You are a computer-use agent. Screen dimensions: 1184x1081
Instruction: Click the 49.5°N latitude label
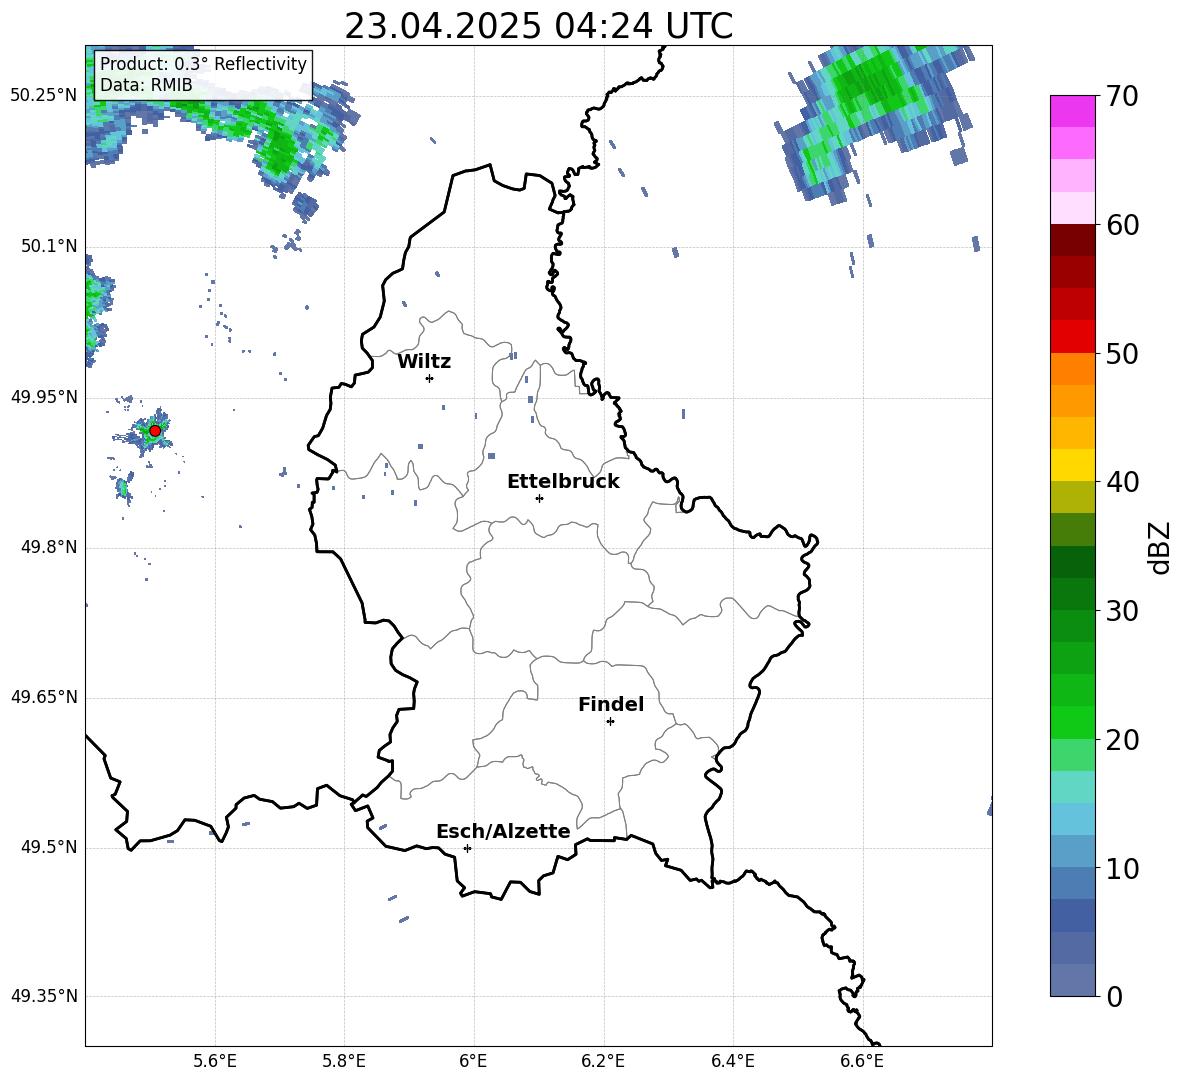[49, 847]
